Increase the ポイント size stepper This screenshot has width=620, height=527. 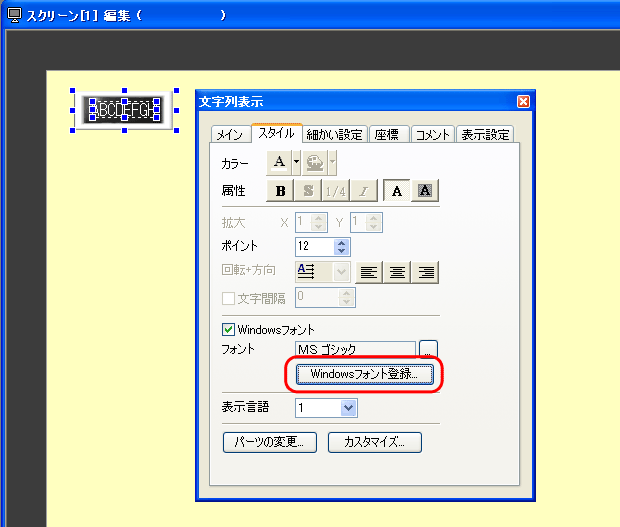[x=342, y=242]
